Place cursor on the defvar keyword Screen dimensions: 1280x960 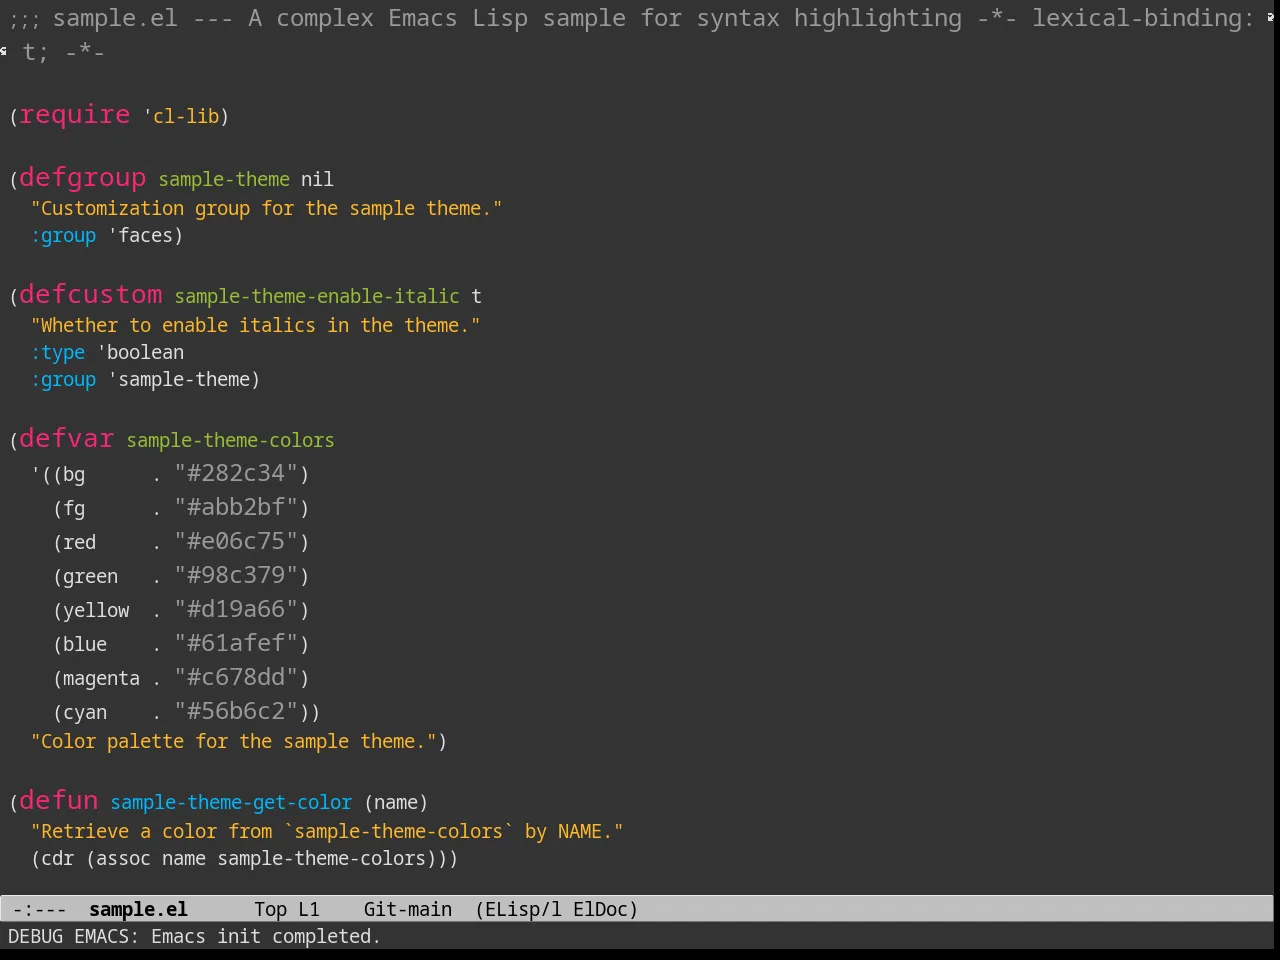[67, 439]
